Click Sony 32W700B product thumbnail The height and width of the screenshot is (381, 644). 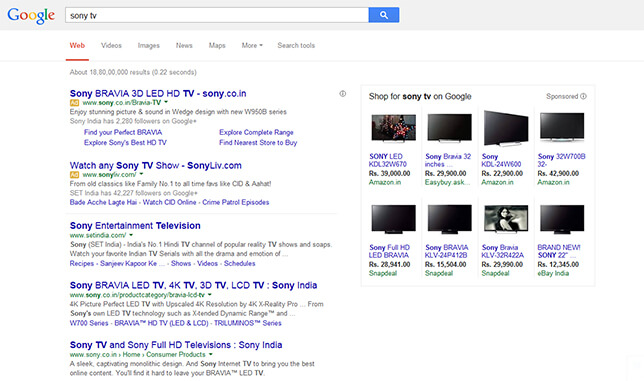(x=562, y=128)
